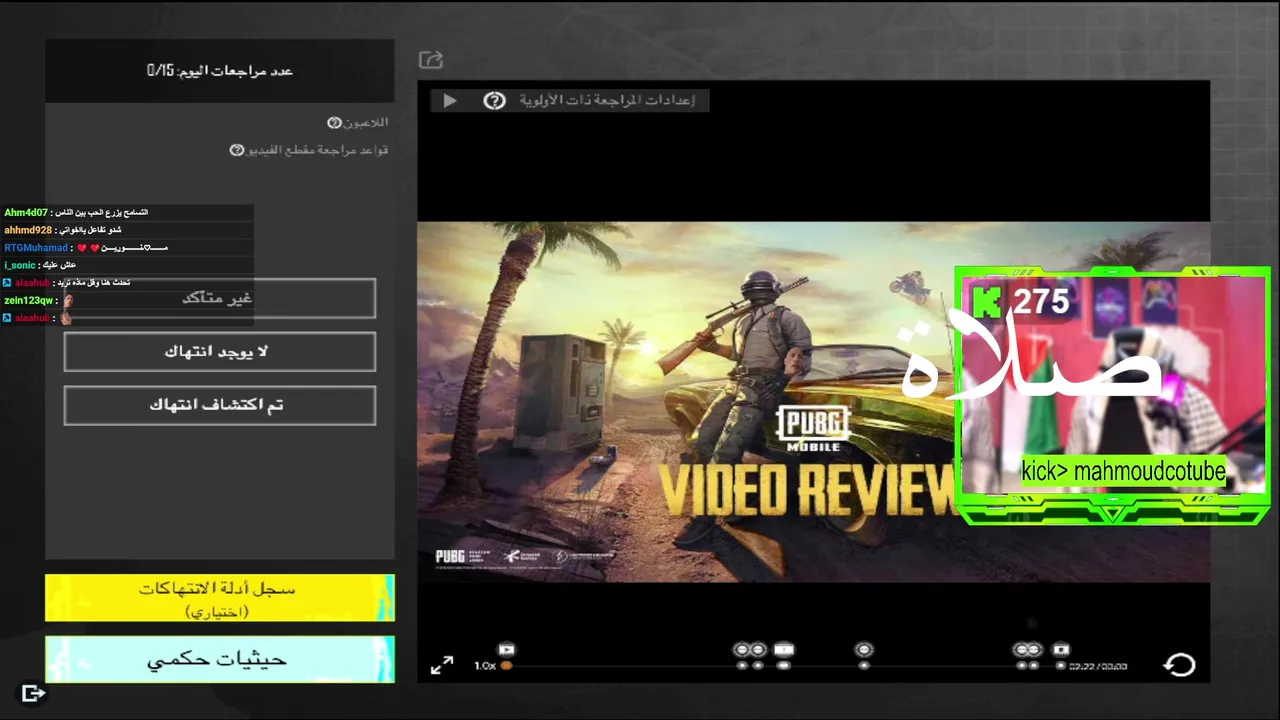Jump to the wide film-strip marker mid-timeline
Viewport: 1280px width, 720px height.
[784, 650]
